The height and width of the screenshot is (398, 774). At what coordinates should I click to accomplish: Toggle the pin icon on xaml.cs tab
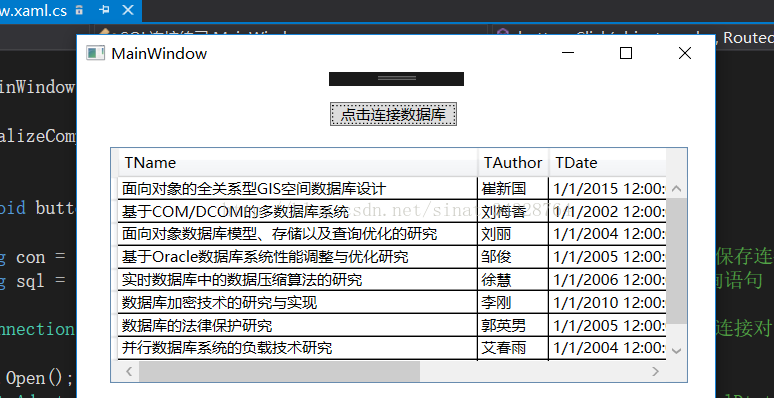pos(104,10)
